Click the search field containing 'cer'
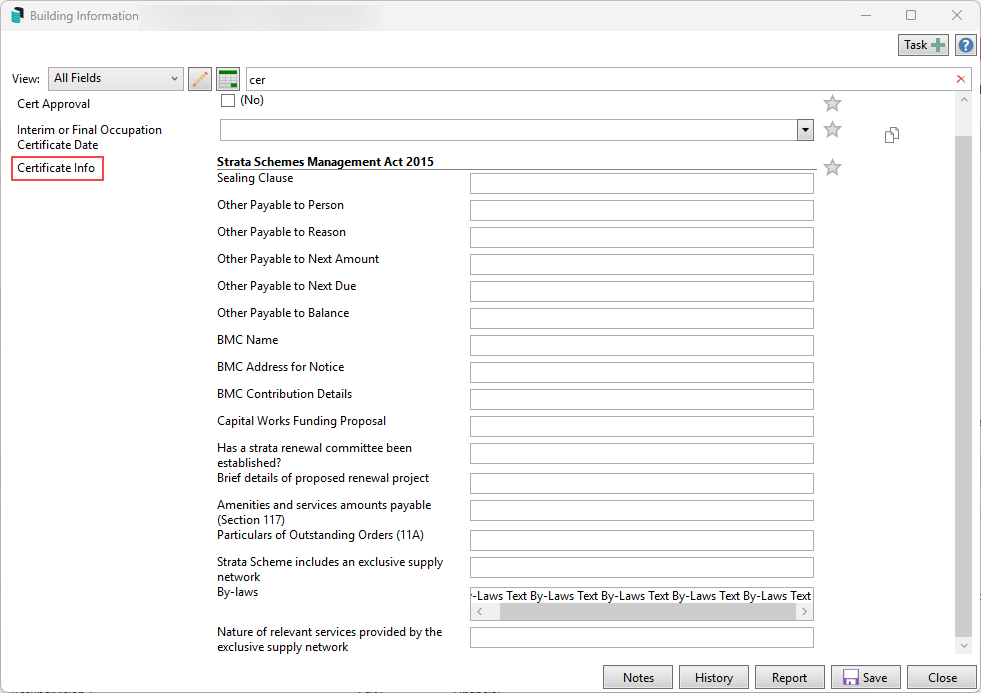Screen dimensions: 981x693 (599, 79)
